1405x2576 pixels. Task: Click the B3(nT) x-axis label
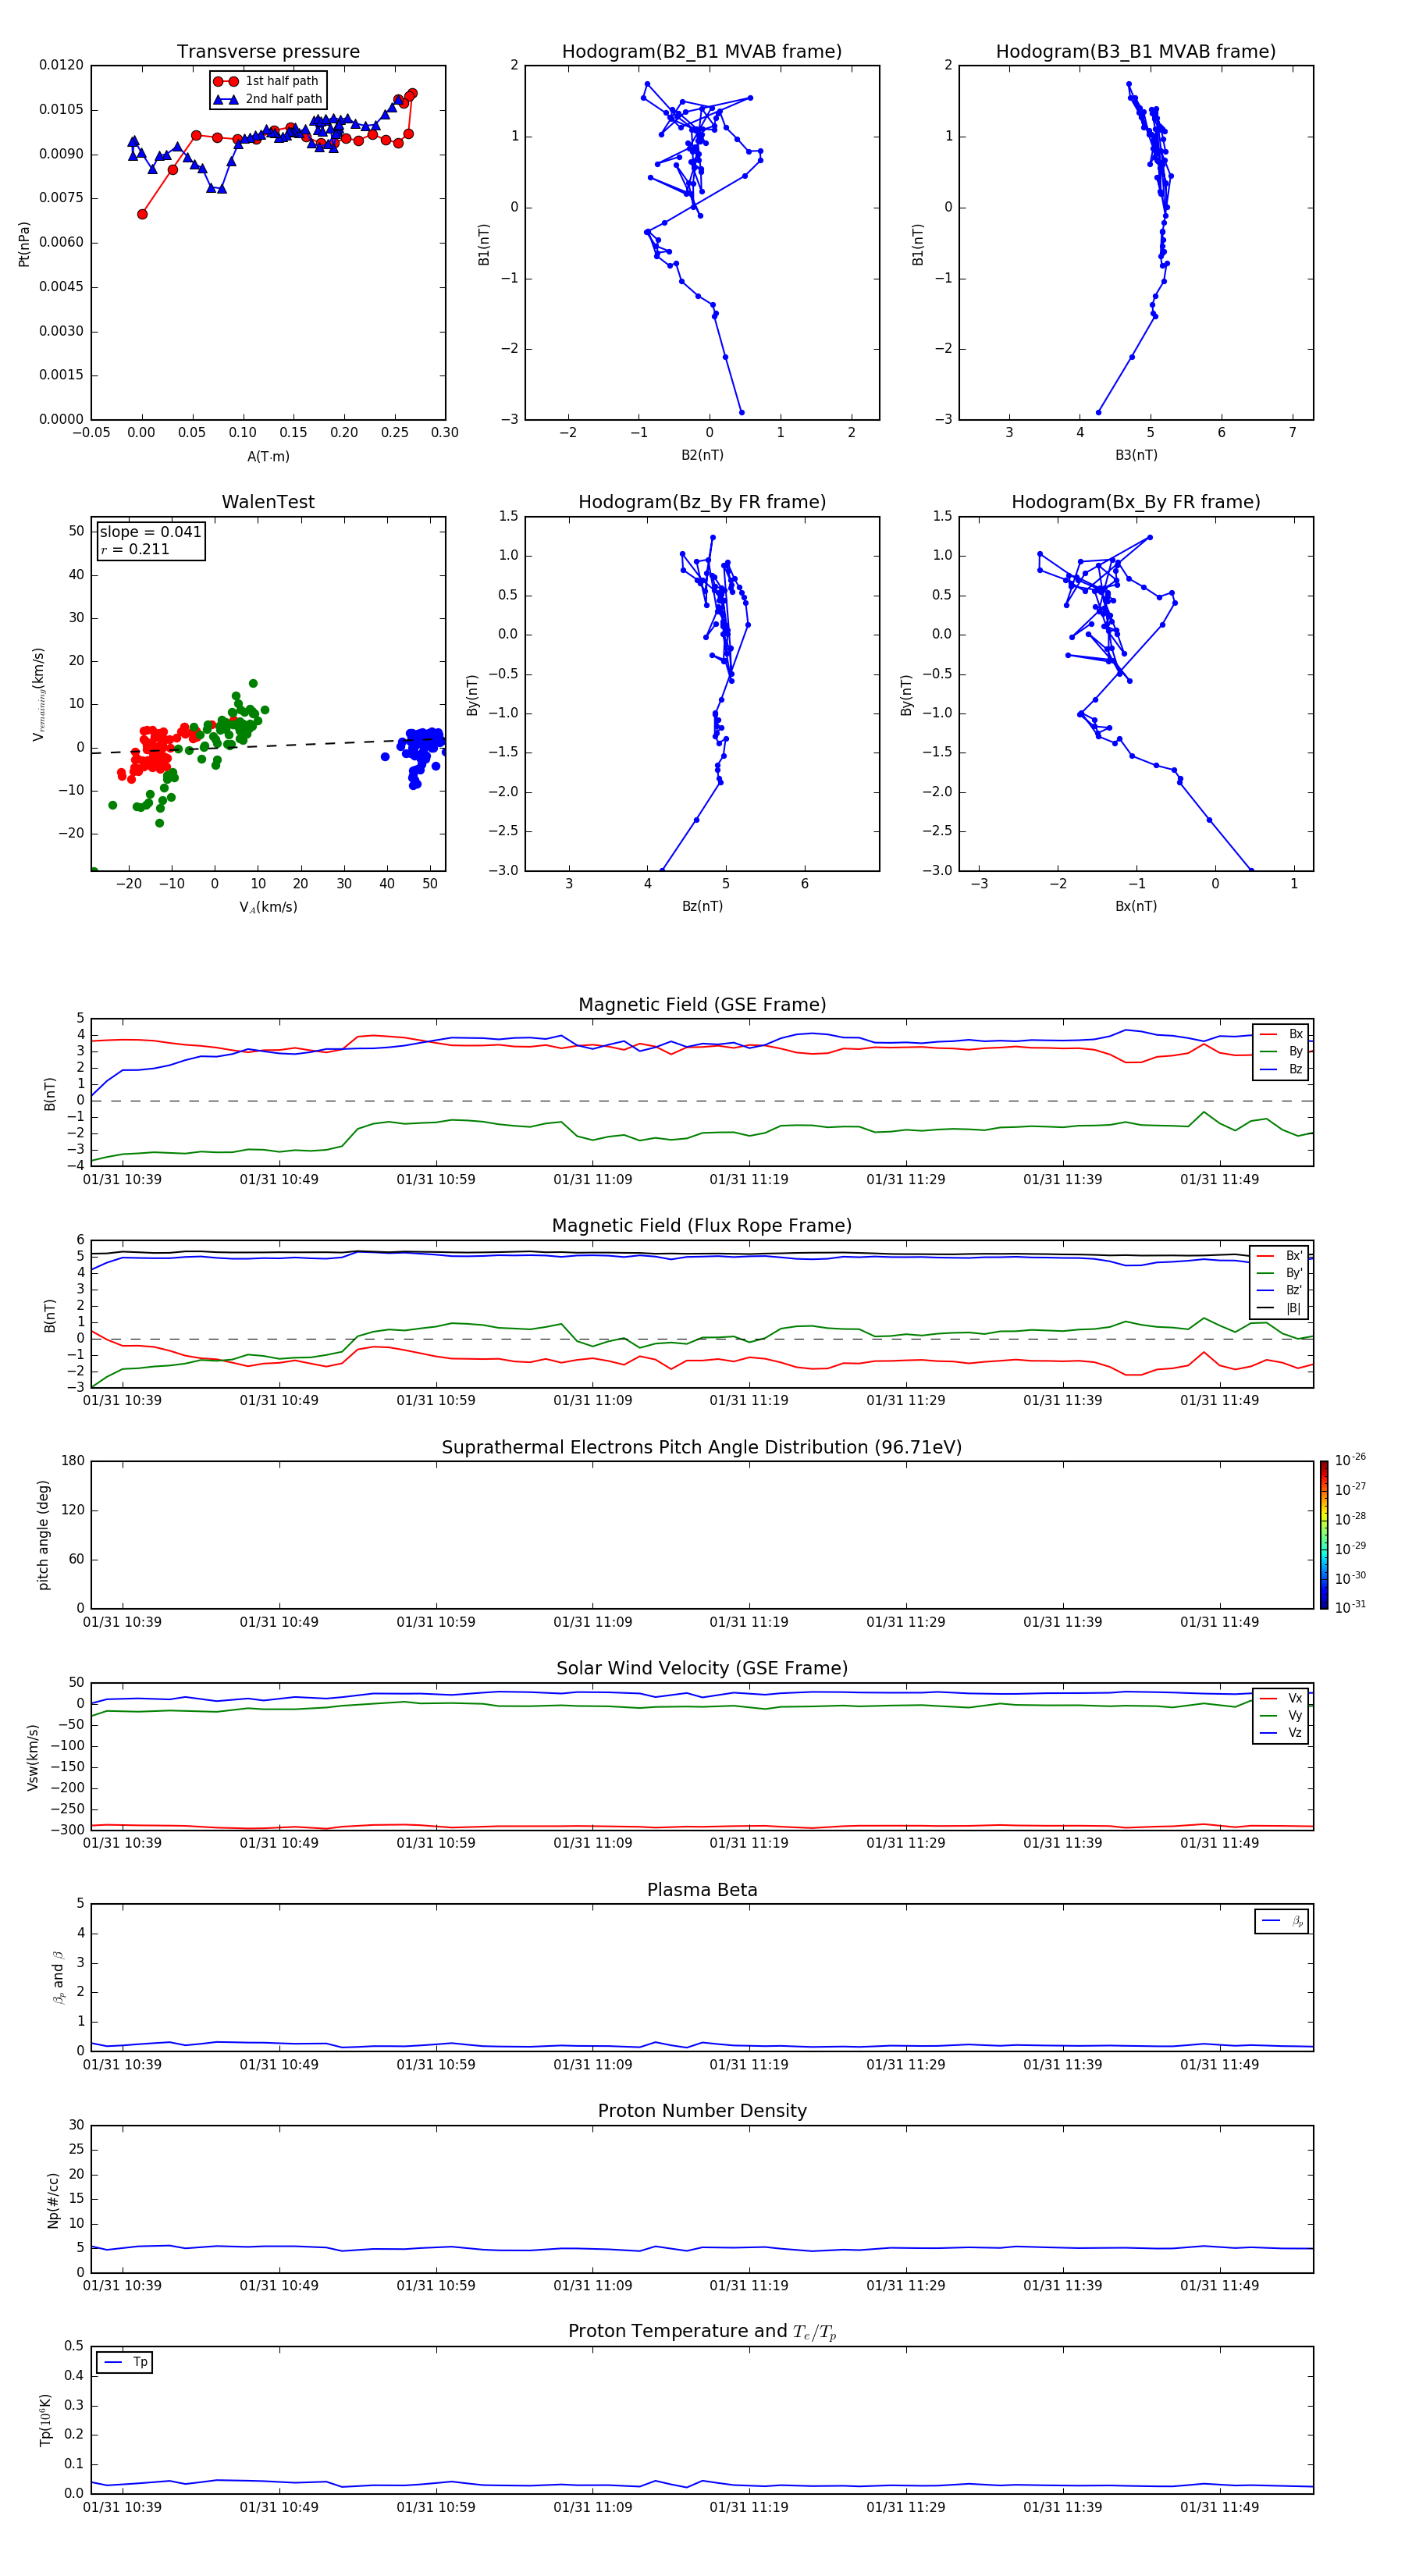point(1136,455)
